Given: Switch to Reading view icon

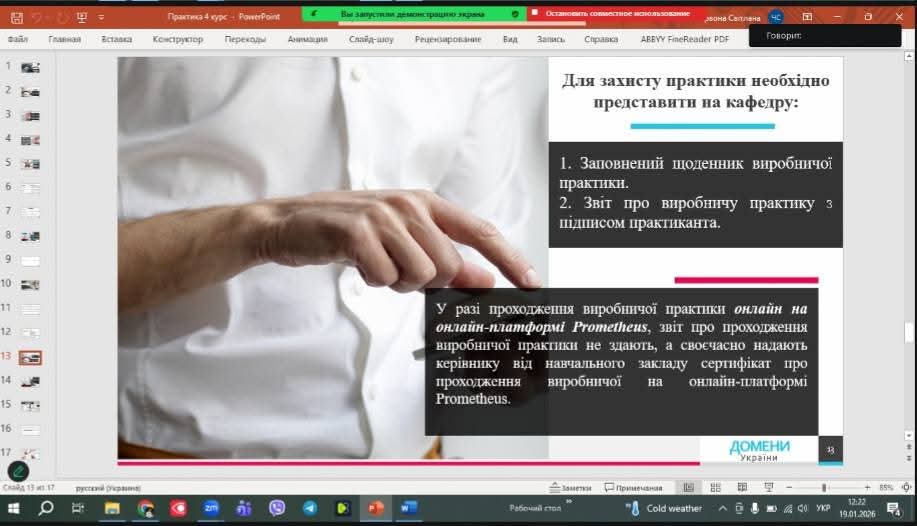Looking at the screenshot, I should [742, 488].
